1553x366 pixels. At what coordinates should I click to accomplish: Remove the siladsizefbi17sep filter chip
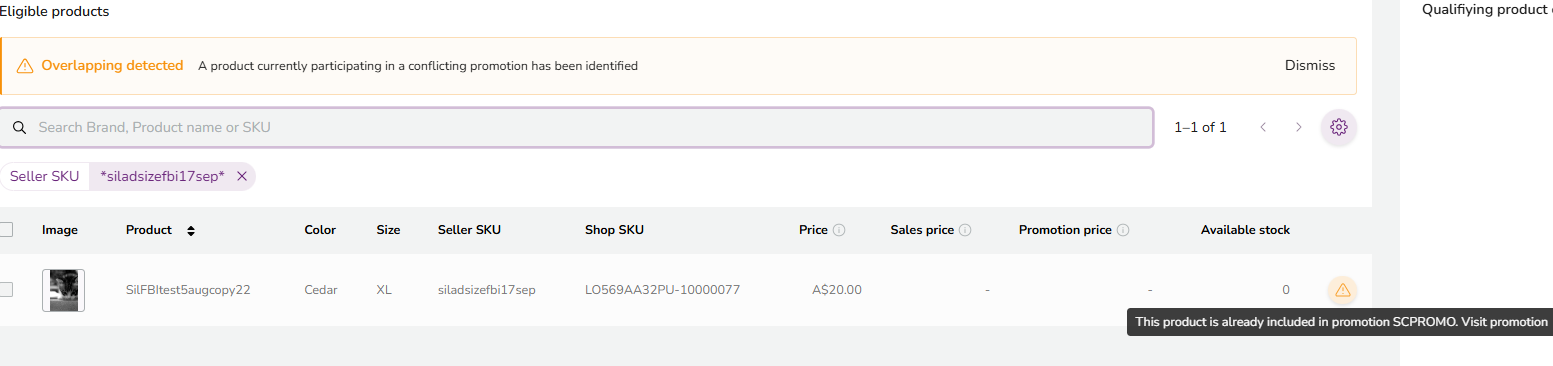[242, 176]
